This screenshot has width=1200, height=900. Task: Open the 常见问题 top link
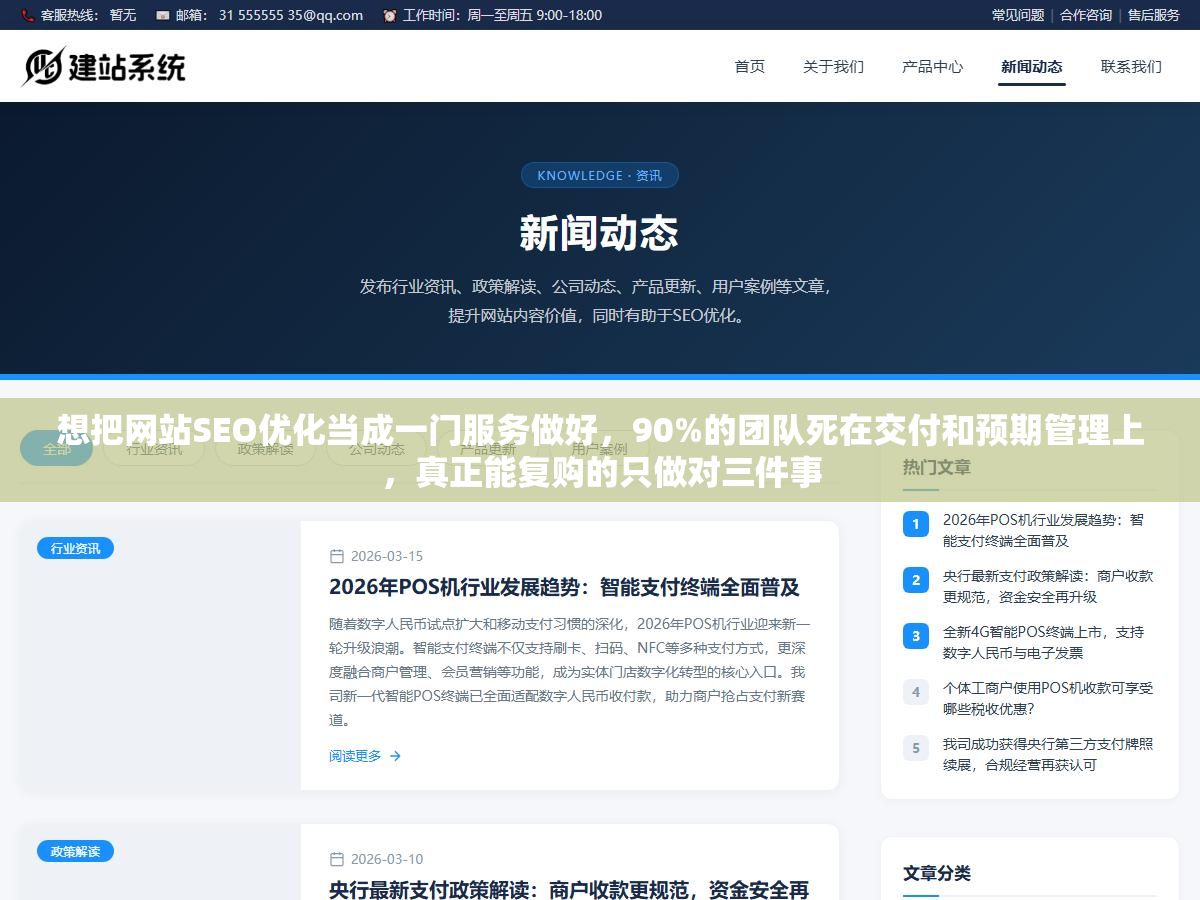pos(1018,15)
